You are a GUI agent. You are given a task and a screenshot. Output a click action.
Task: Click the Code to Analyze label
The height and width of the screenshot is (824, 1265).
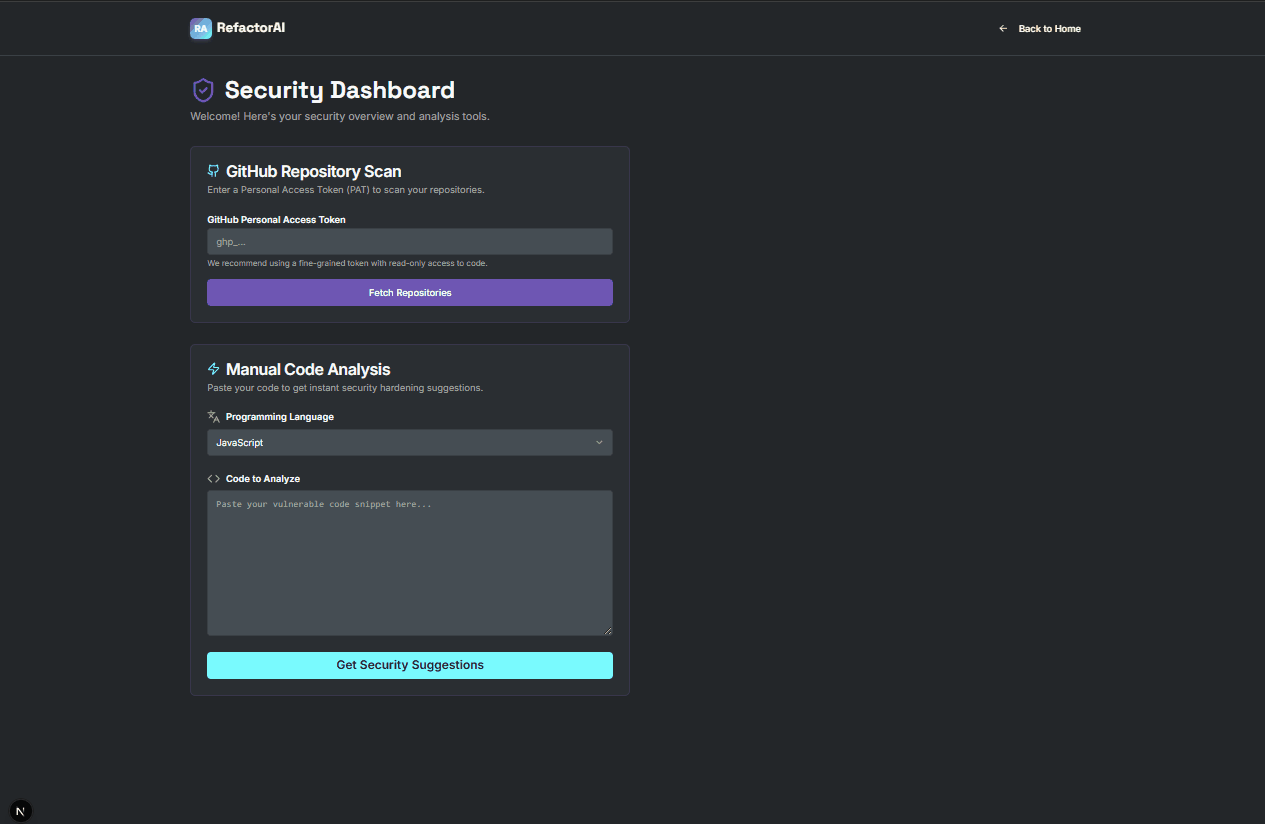[x=263, y=479]
